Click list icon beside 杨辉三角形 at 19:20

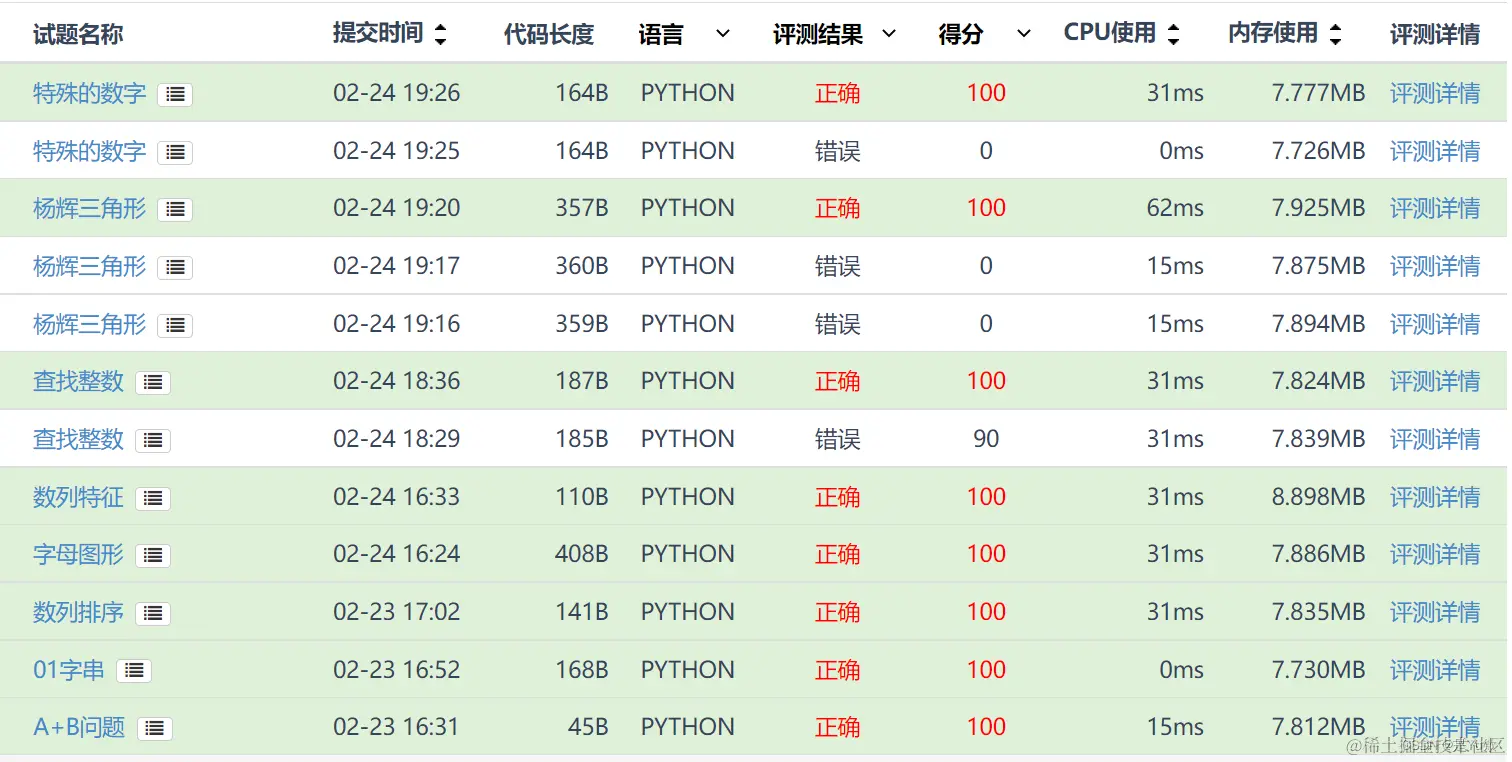click(175, 209)
